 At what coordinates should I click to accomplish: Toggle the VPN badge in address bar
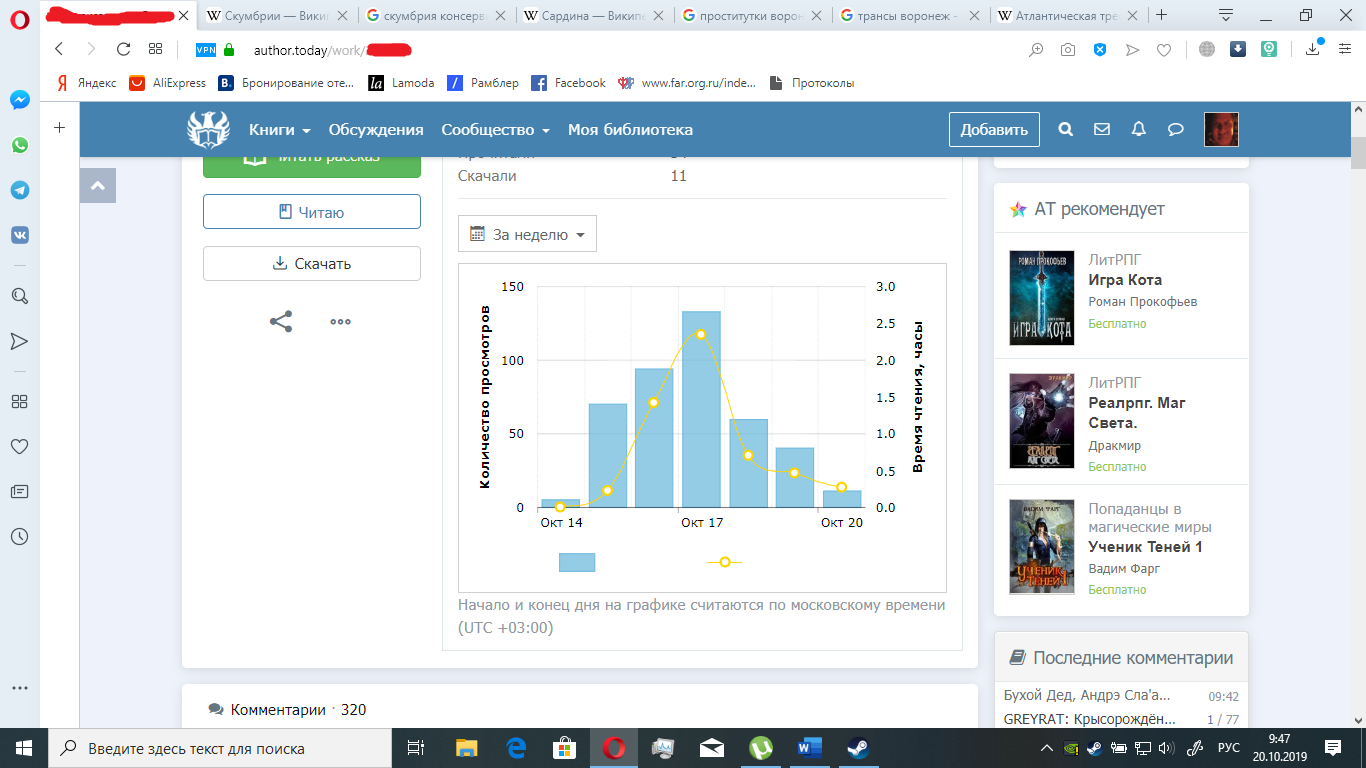205,50
